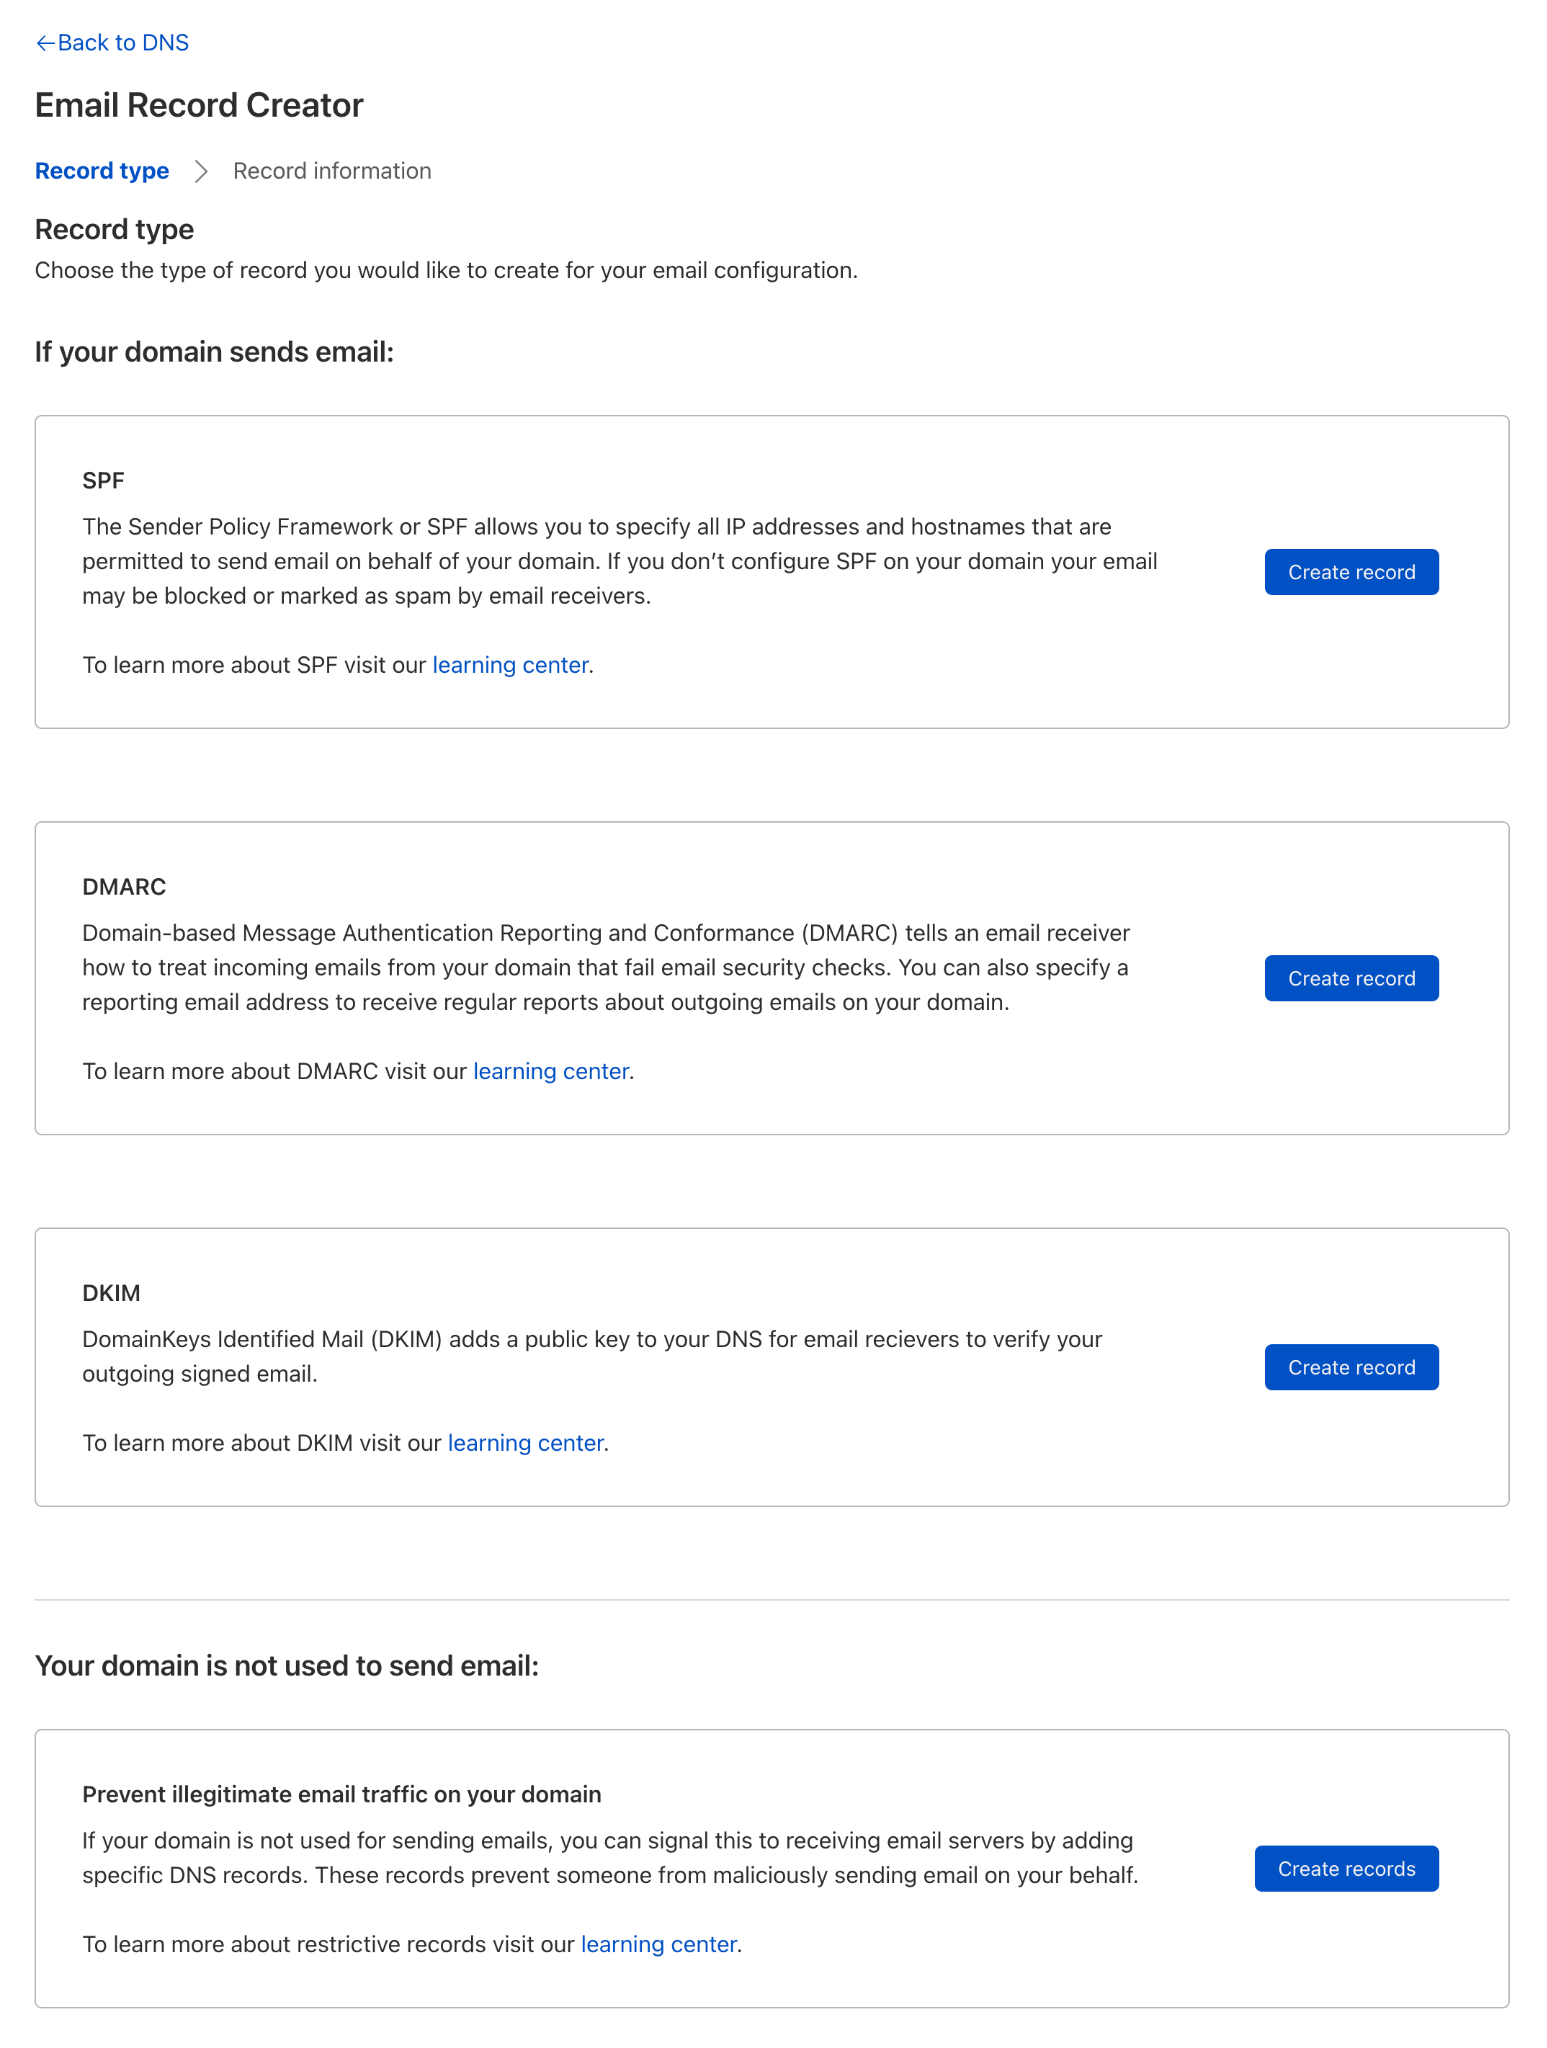Click 'Your domain is not used to send email' heading
Viewport: 1547px width, 2048px height.
286,1665
